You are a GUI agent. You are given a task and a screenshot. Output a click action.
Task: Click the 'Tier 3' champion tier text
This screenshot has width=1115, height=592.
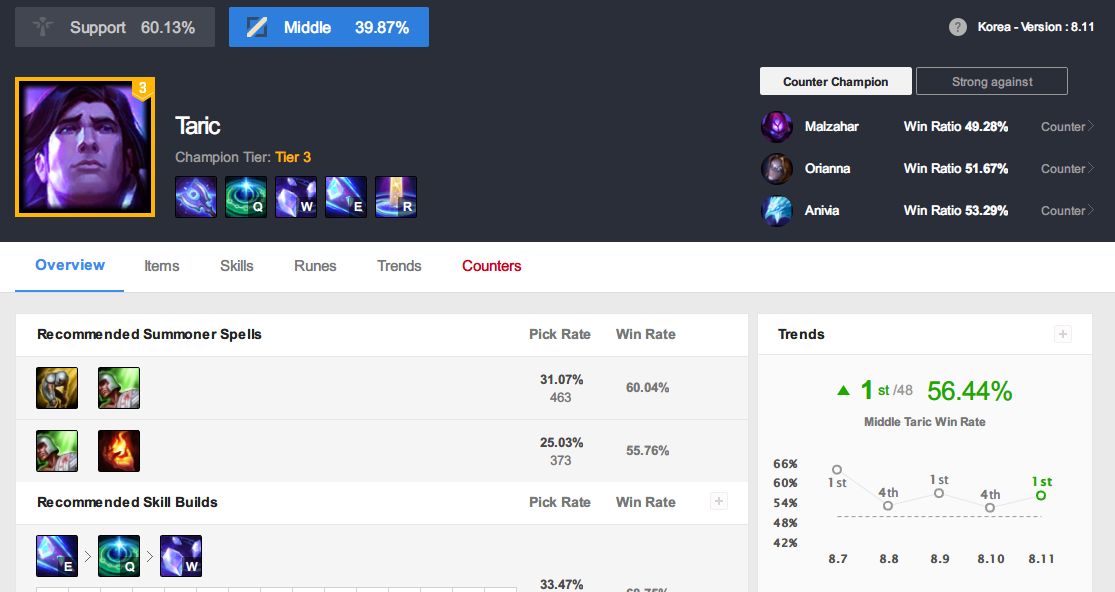click(293, 157)
